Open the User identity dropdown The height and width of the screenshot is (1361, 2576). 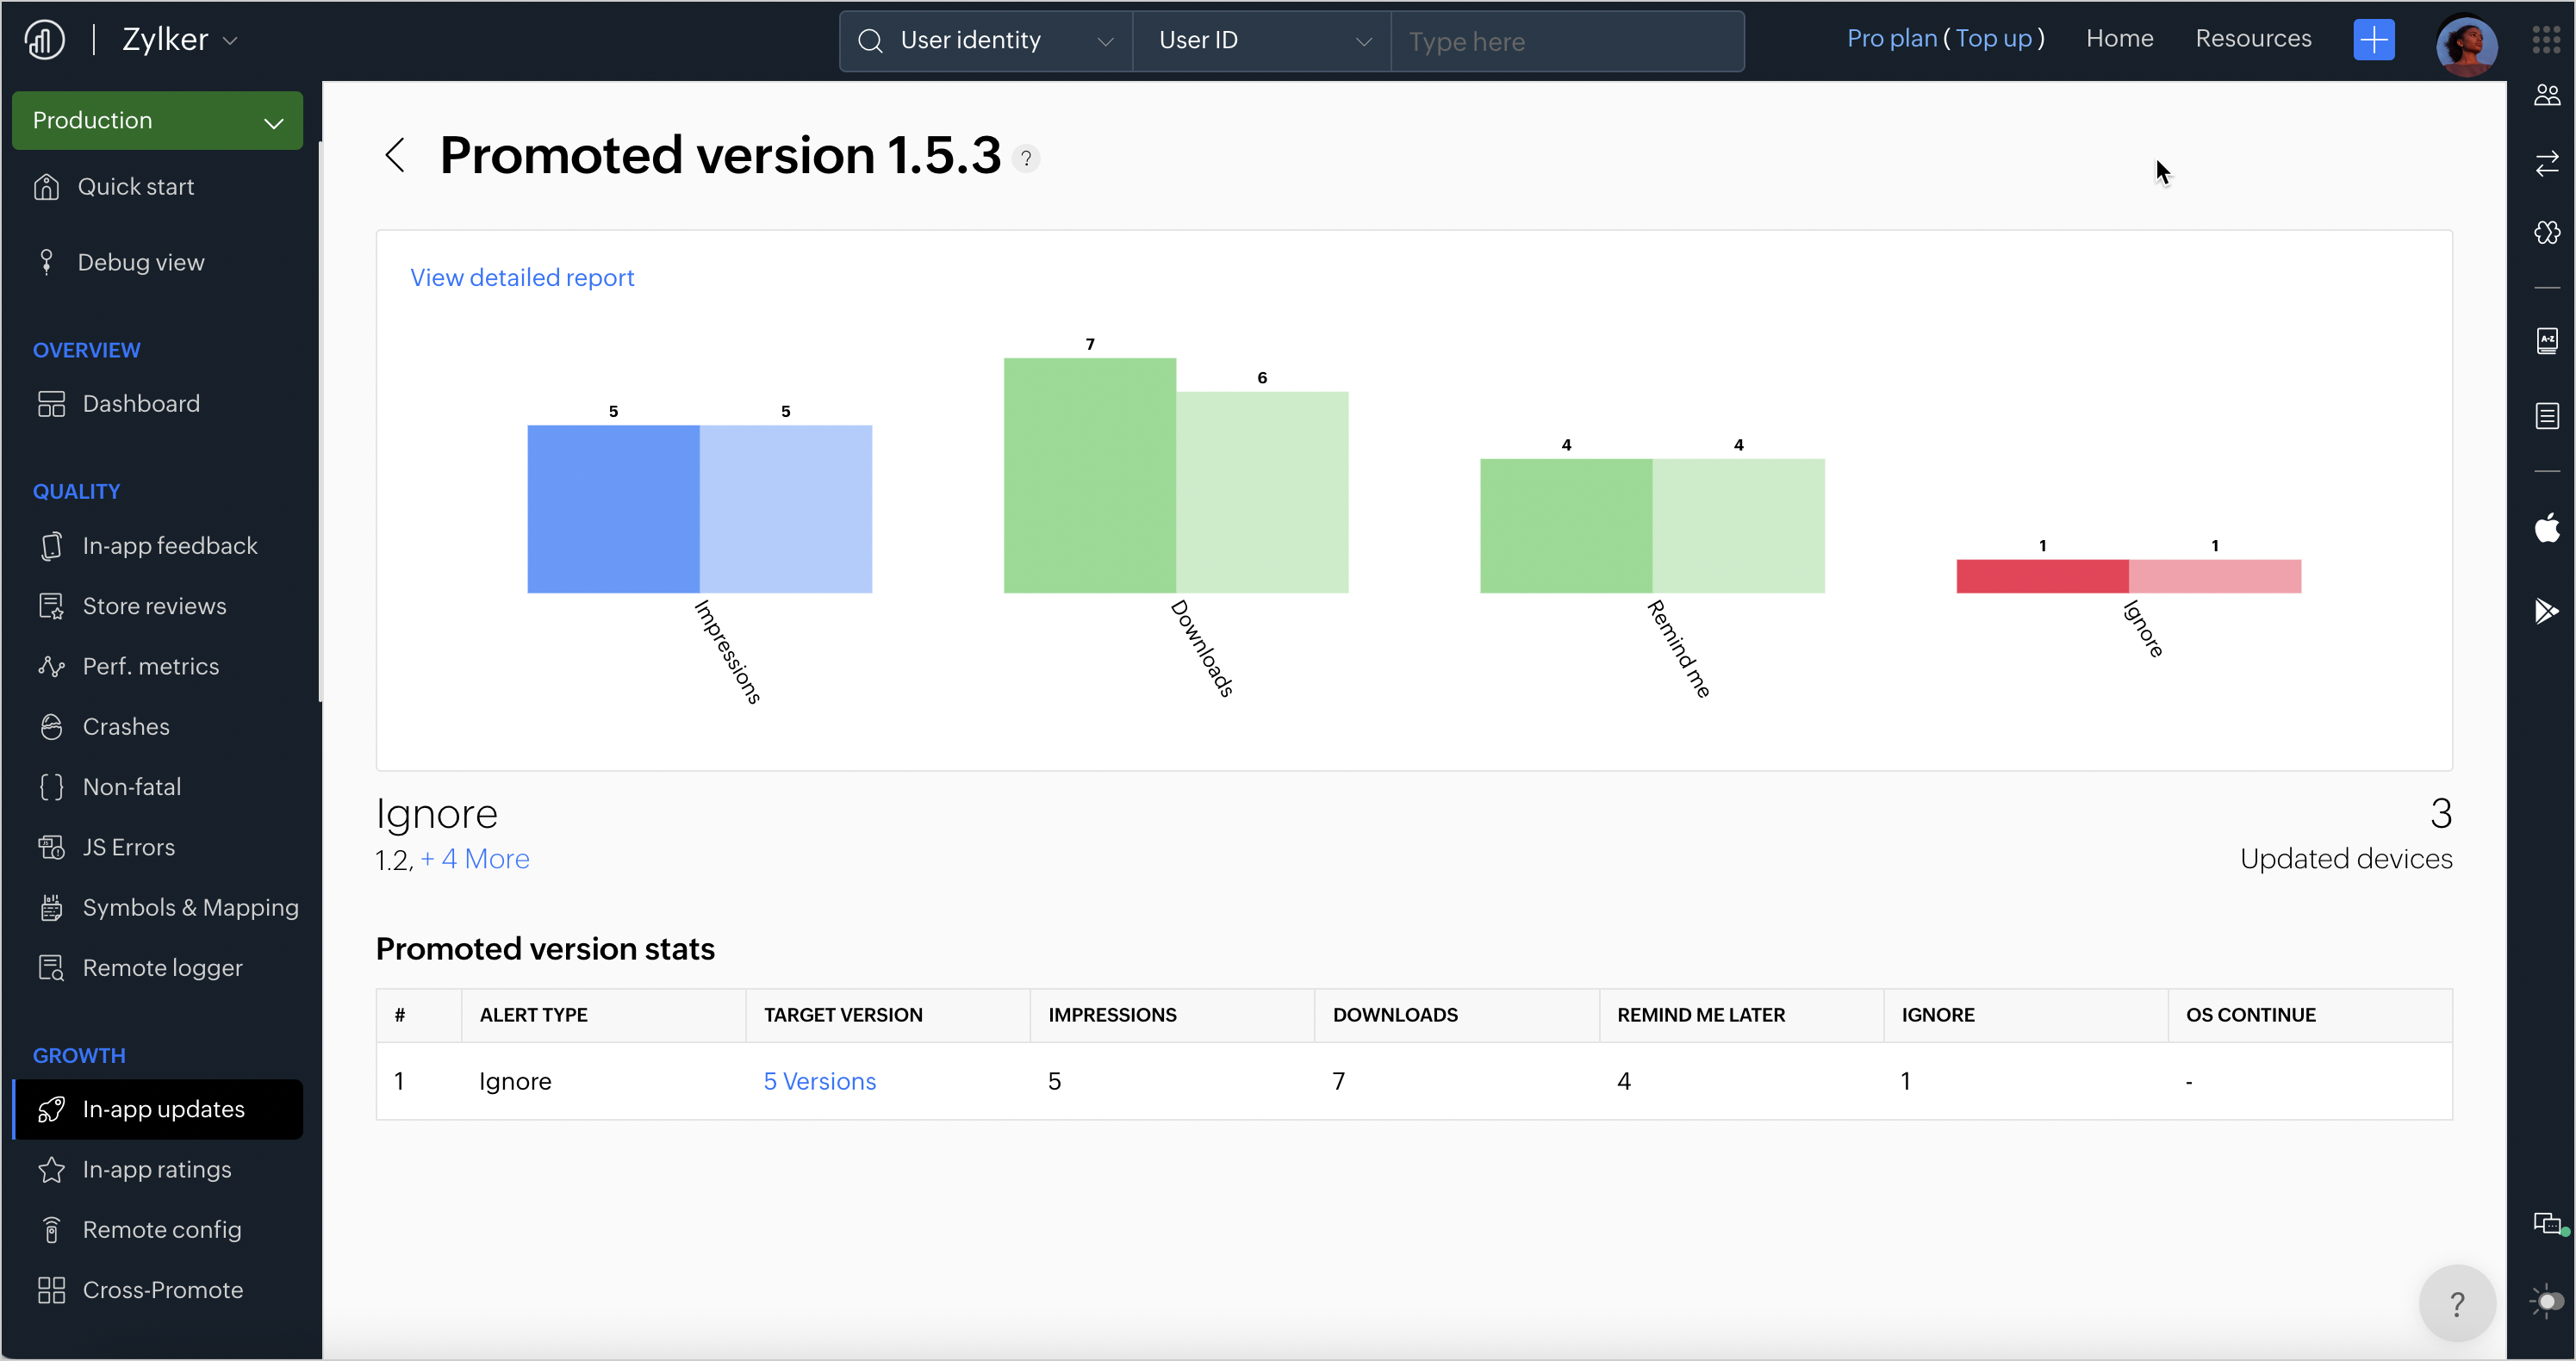[x=985, y=41]
